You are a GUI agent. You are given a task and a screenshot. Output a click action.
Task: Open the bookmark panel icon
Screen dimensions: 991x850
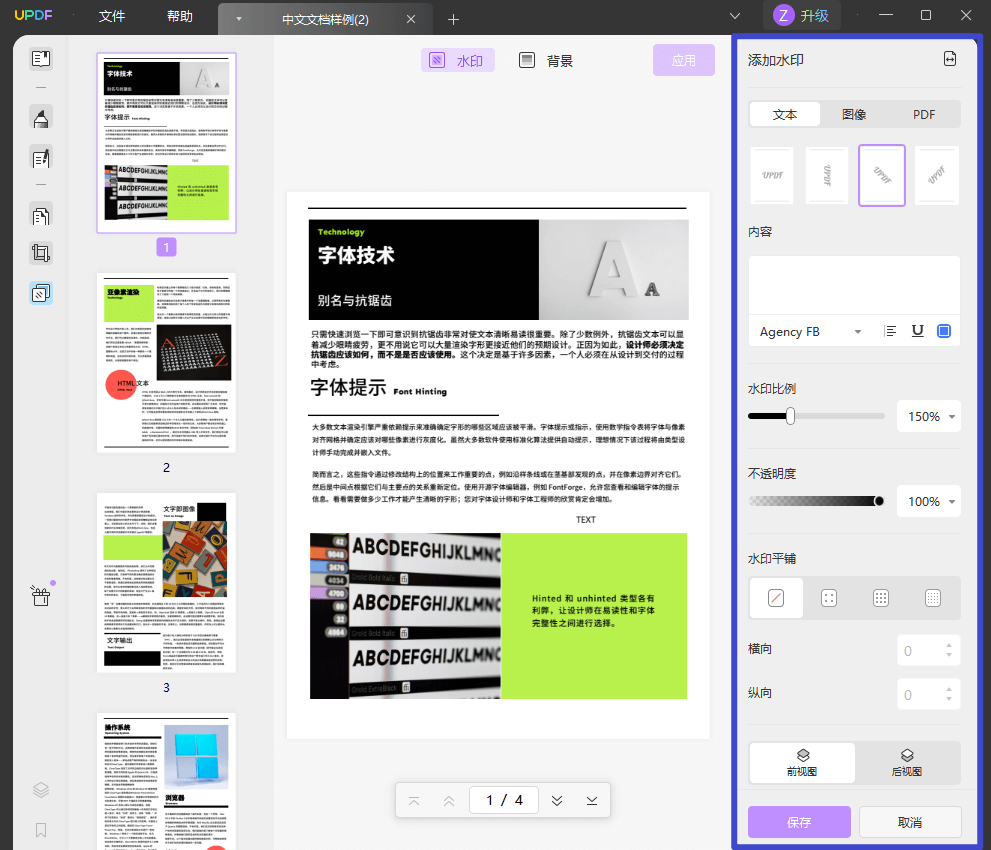pos(41,830)
